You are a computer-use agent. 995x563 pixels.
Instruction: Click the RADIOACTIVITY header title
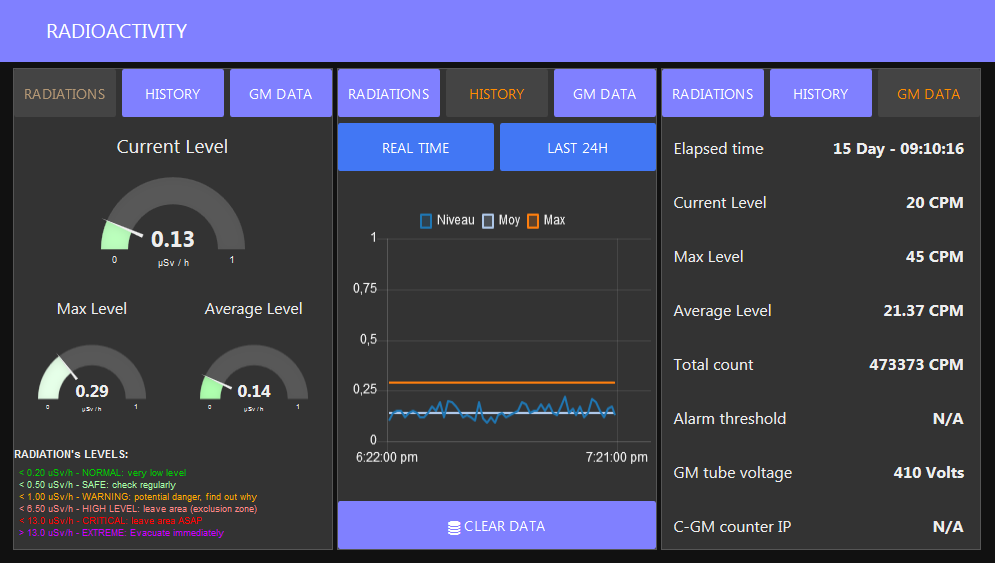tap(117, 31)
